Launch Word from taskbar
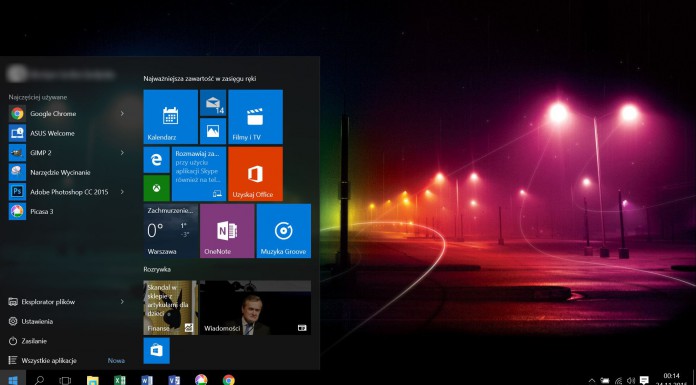The width and height of the screenshot is (696, 385). tap(147, 381)
